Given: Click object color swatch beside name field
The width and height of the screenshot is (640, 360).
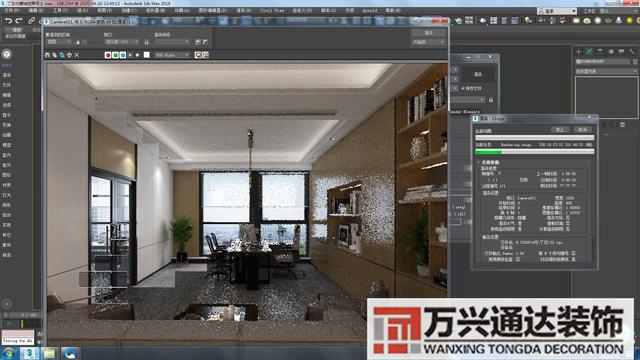Looking at the screenshot, I should 635,62.
